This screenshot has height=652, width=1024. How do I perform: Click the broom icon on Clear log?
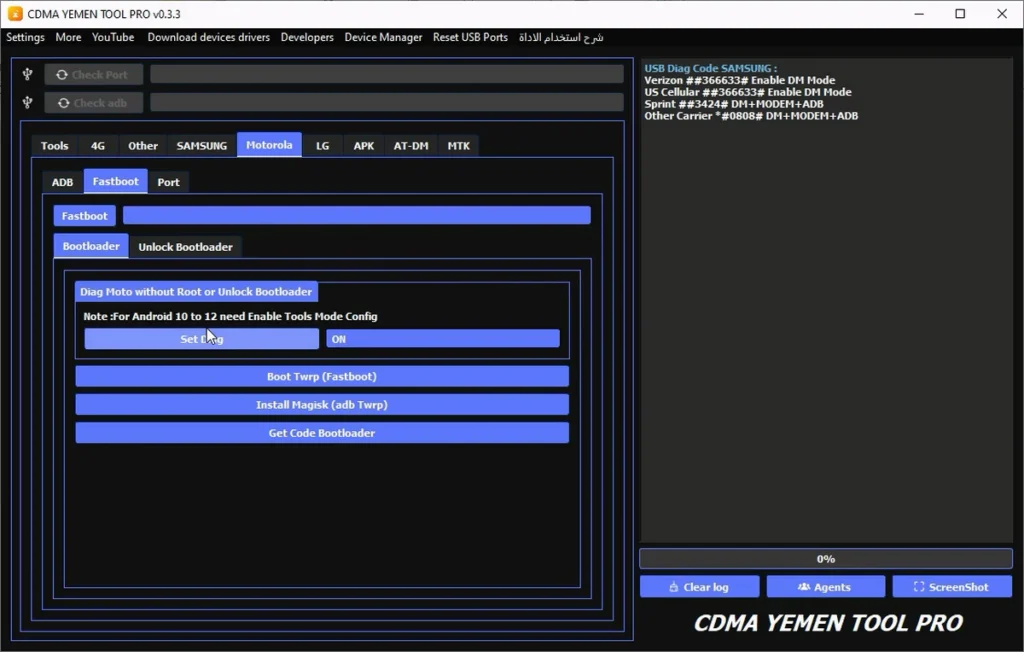[x=674, y=587]
